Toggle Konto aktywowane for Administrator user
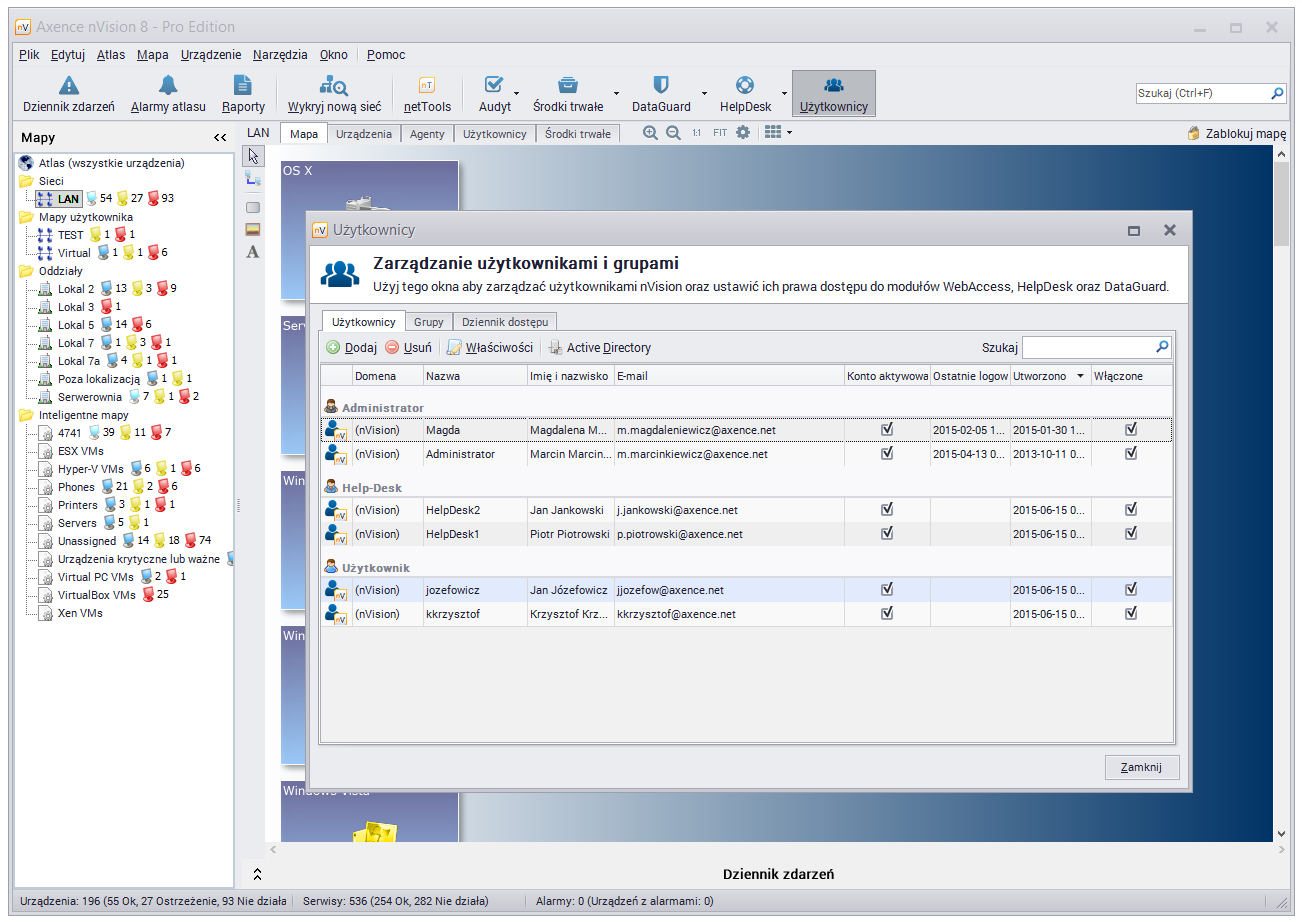Screen dimensions: 1302x922 (x=886, y=453)
